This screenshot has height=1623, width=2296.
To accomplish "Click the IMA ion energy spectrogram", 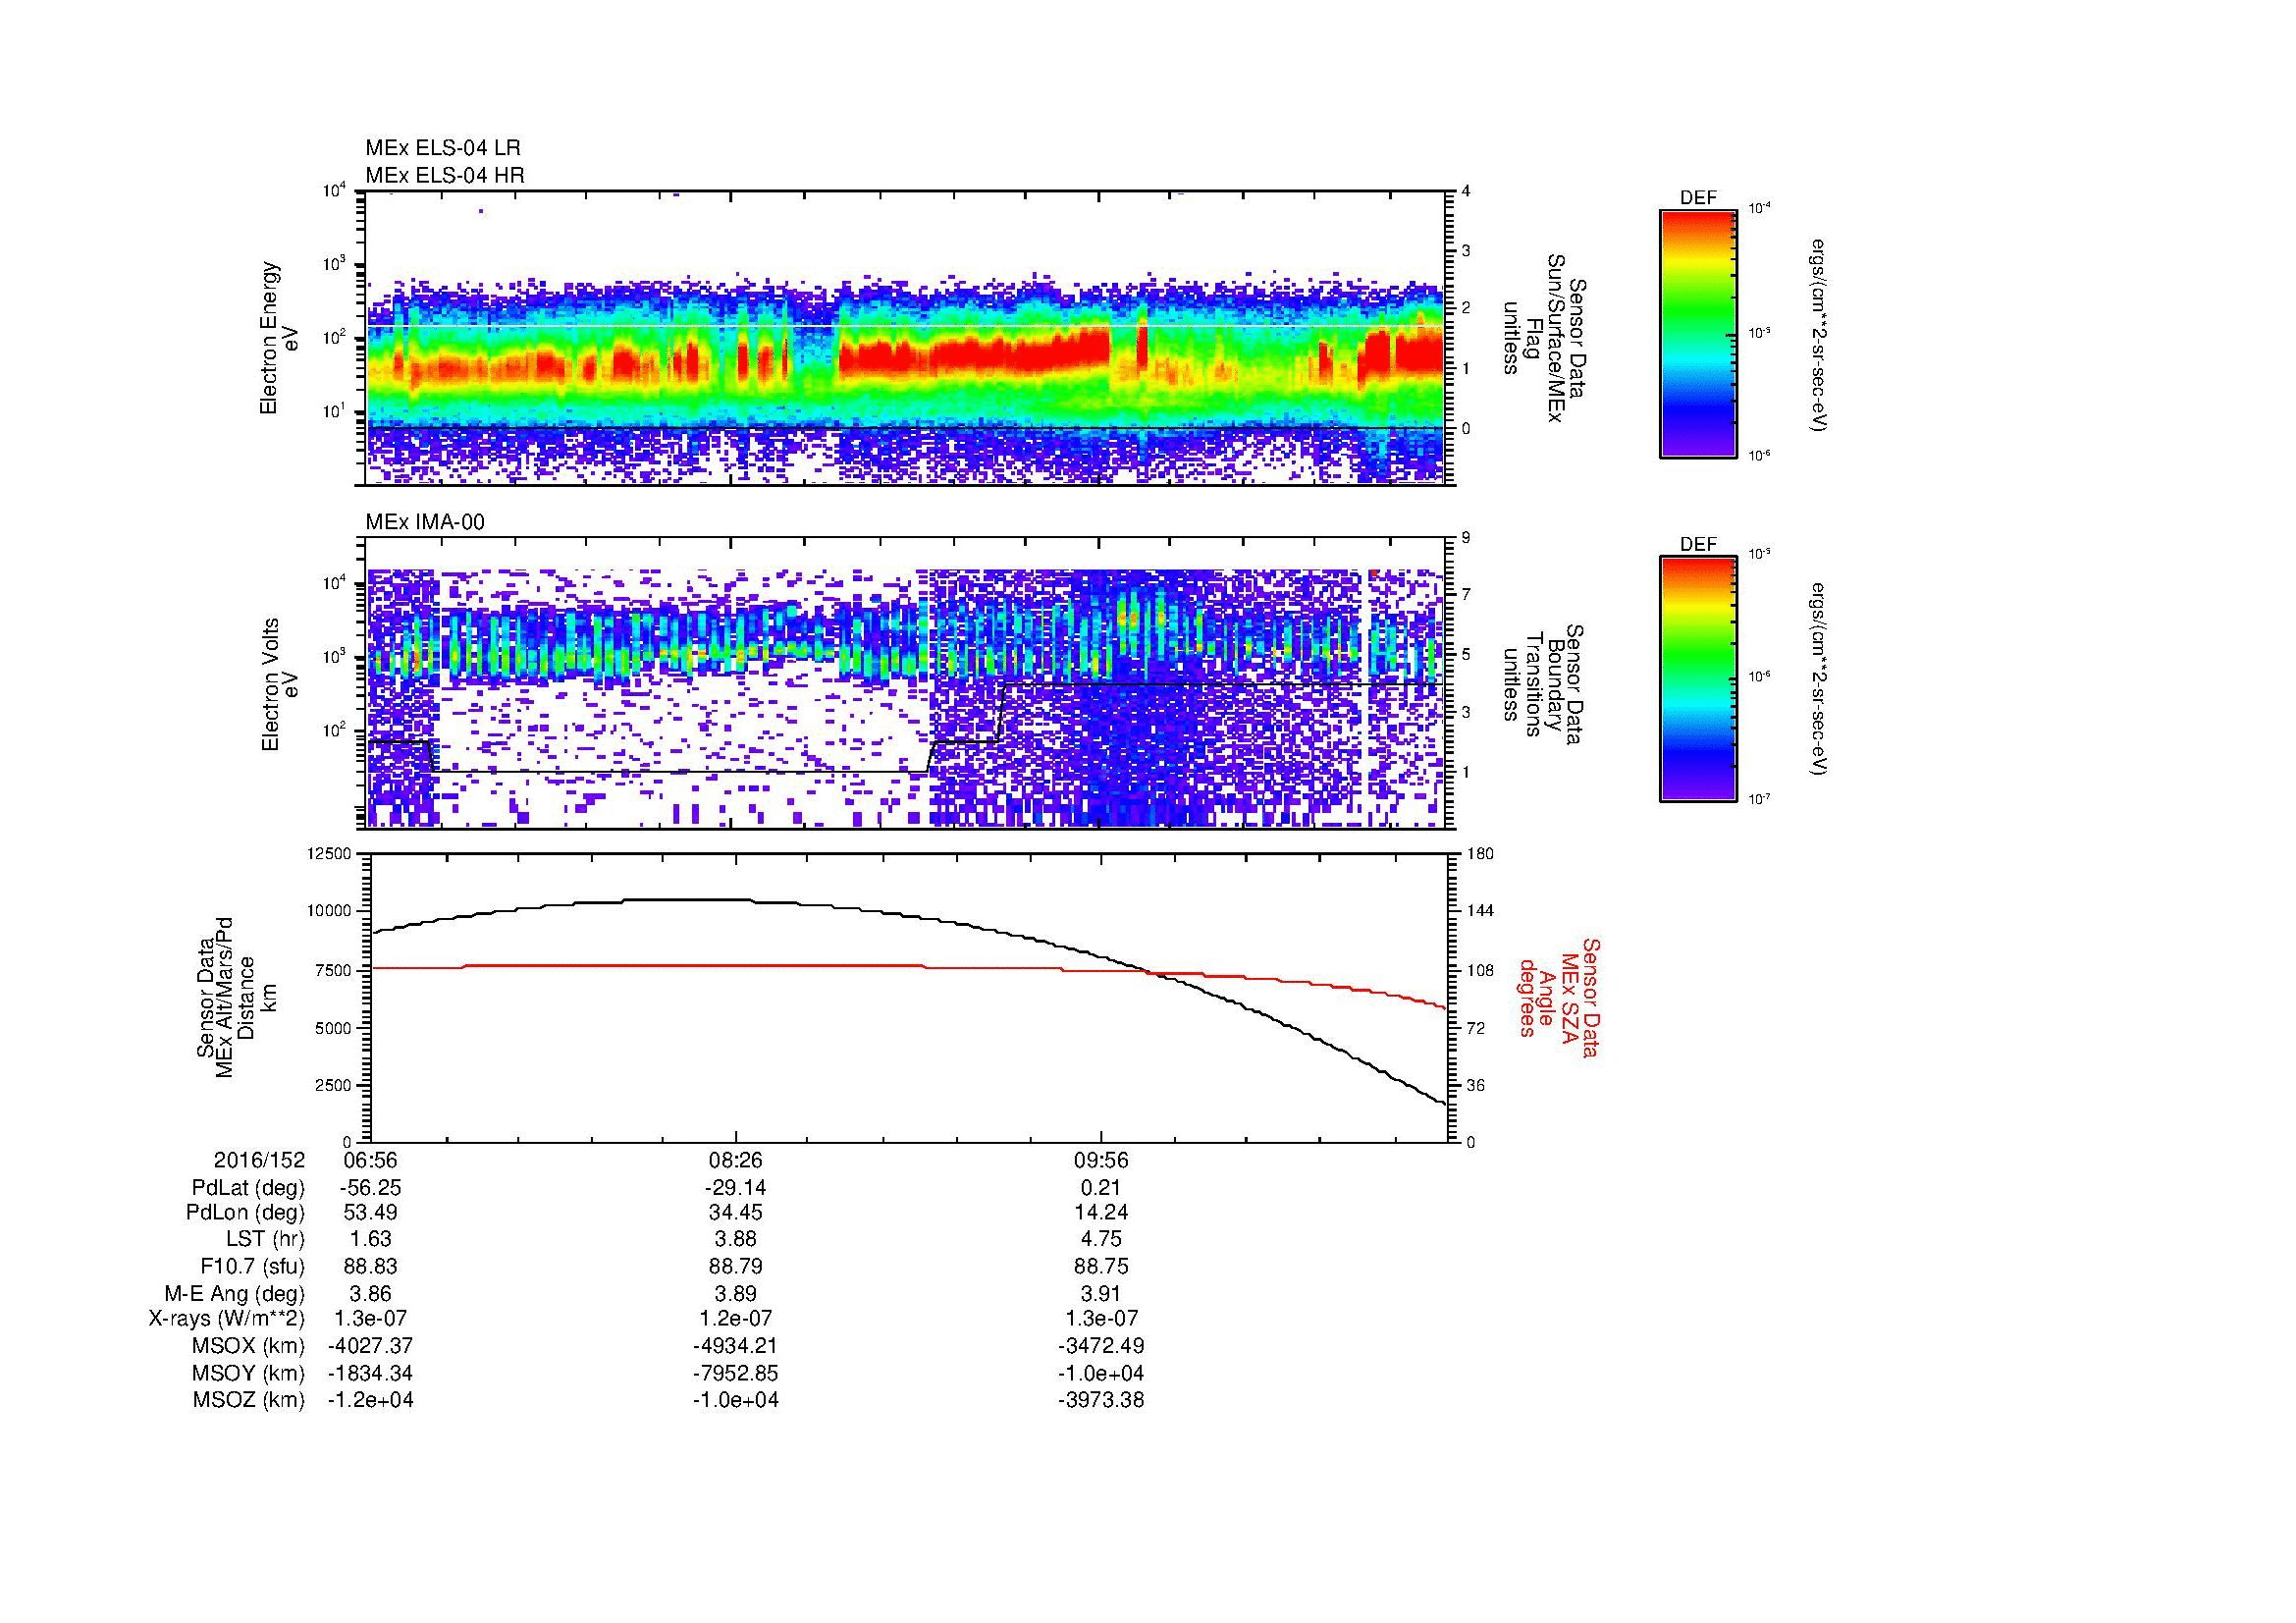I will pos(907,683).
